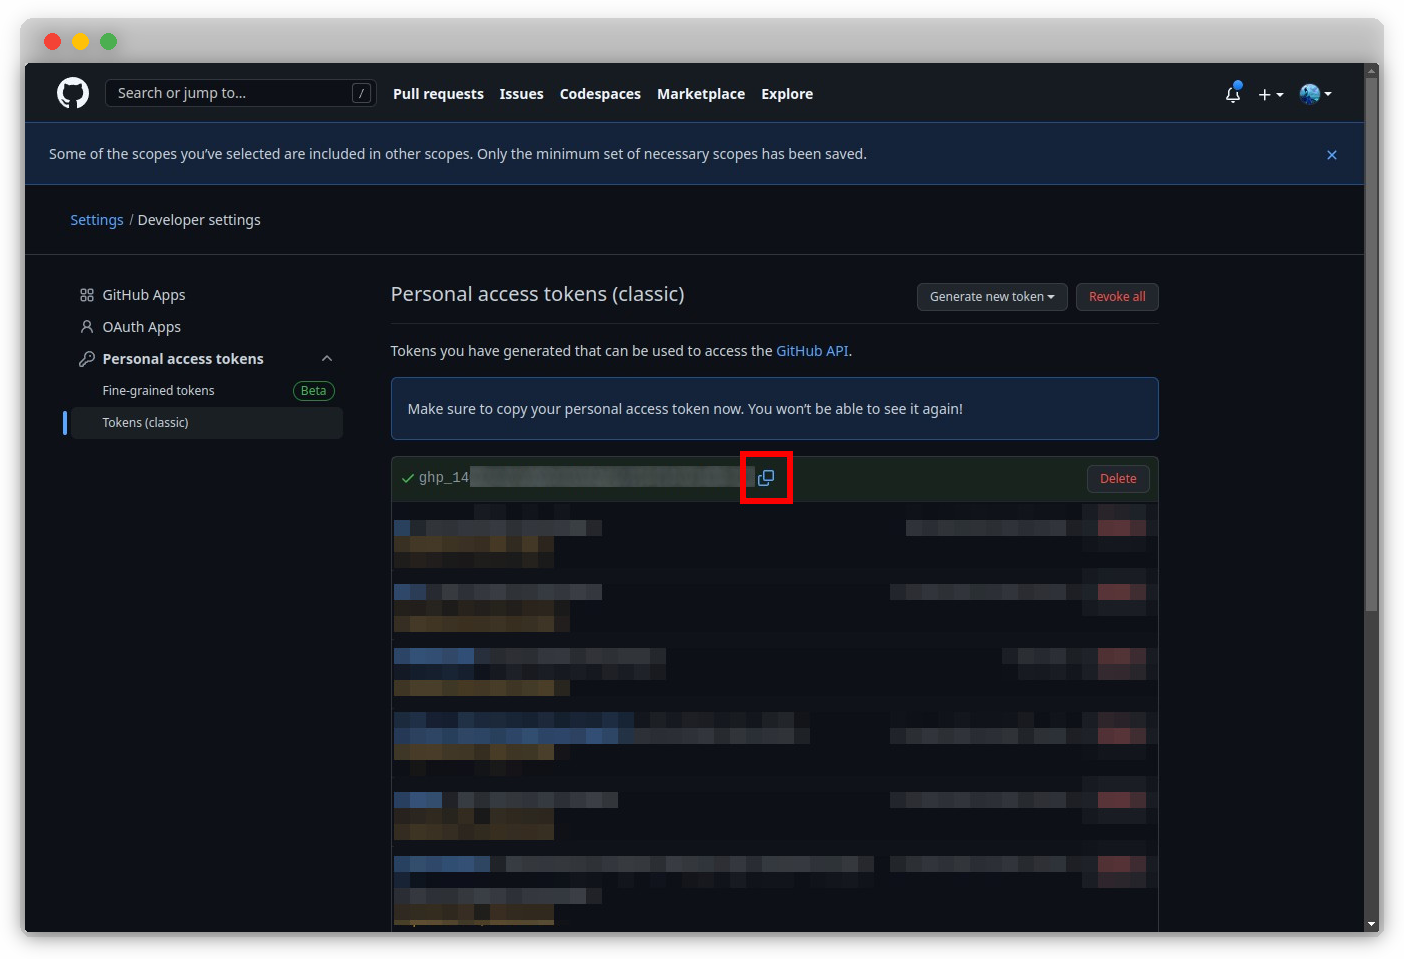Follow the GitHub API link

(812, 351)
